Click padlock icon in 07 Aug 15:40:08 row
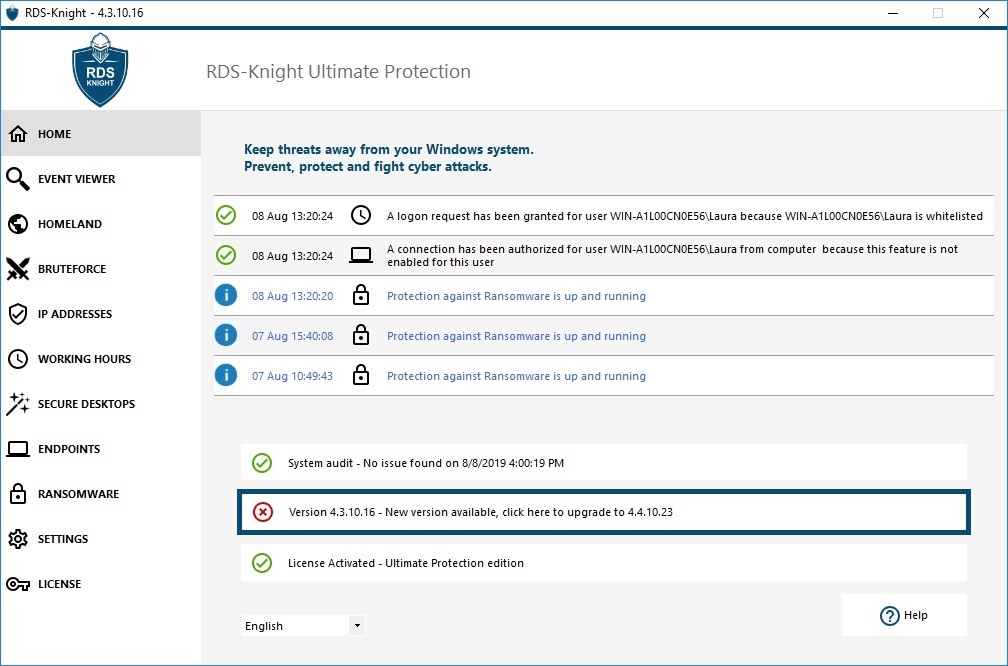Viewport: 1008px width, 666px height. click(361, 335)
